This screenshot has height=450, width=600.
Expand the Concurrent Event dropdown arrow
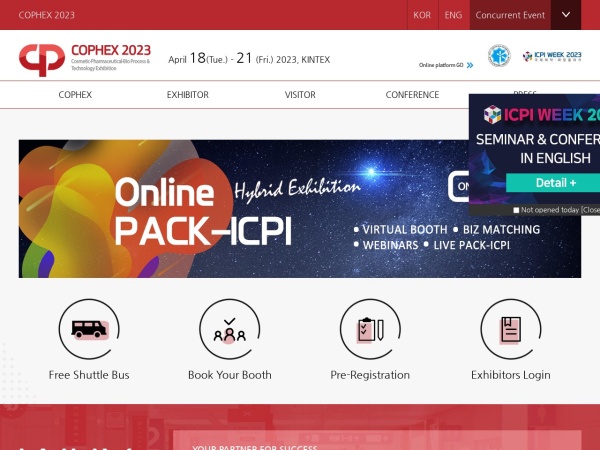click(x=566, y=15)
